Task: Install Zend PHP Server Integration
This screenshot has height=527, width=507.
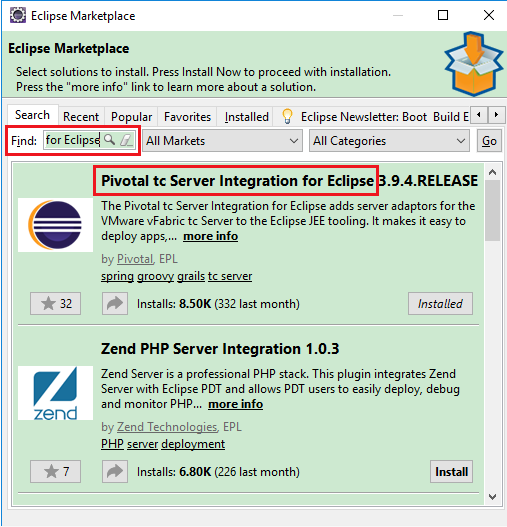Action: 451,471
